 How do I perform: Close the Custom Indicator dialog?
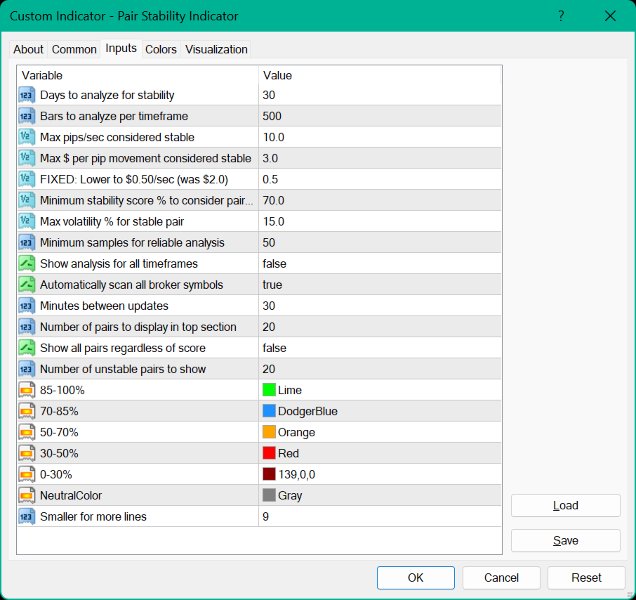click(x=610, y=16)
